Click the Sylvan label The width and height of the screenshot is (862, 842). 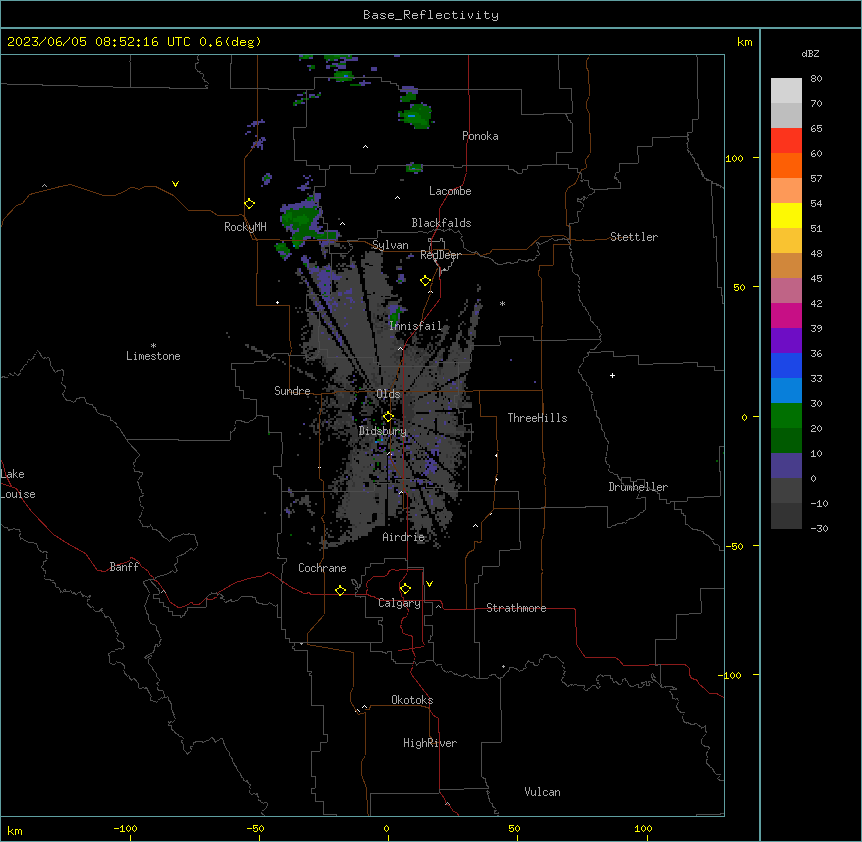(x=390, y=245)
